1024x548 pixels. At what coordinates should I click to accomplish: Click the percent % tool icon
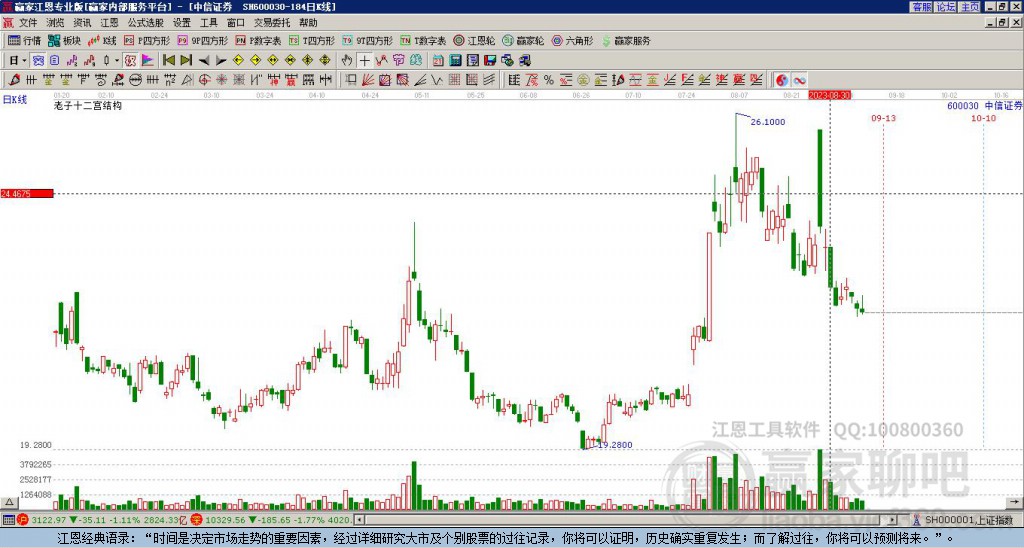pyautogui.click(x=549, y=80)
